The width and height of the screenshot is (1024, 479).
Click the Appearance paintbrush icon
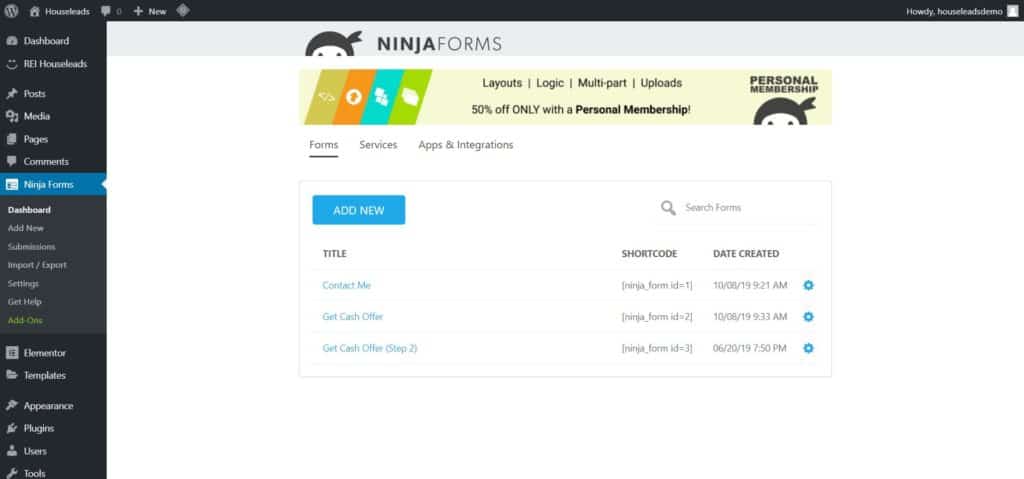tap(12, 406)
